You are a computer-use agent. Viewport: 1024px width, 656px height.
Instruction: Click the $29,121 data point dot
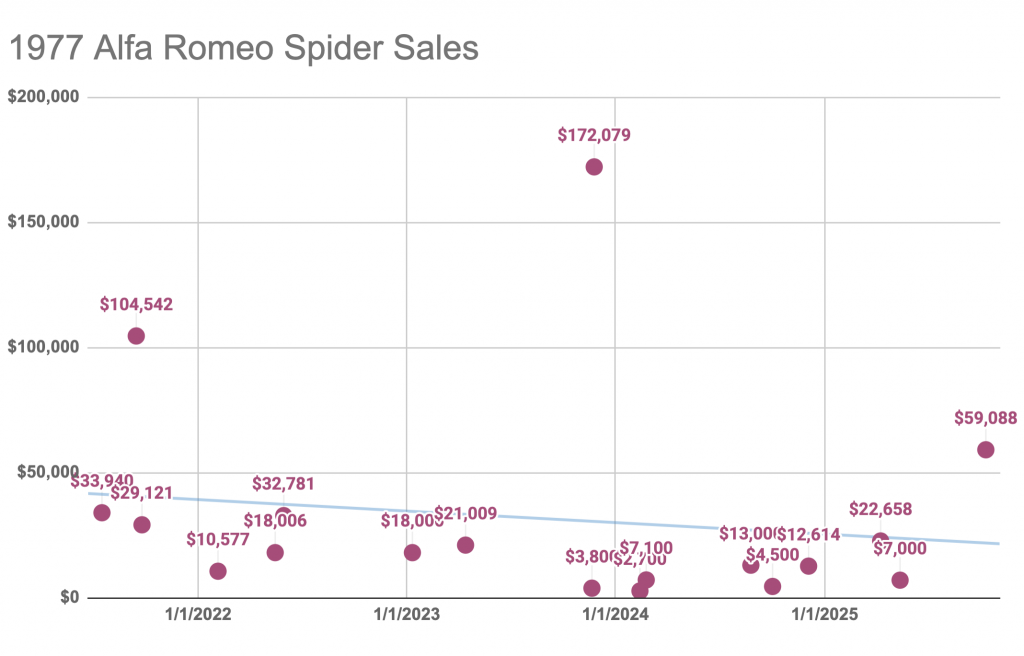pyautogui.click(x=142, y=525)
